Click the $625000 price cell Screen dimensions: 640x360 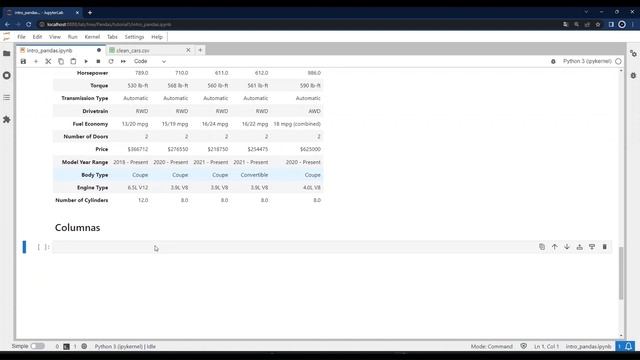(310, 149)
